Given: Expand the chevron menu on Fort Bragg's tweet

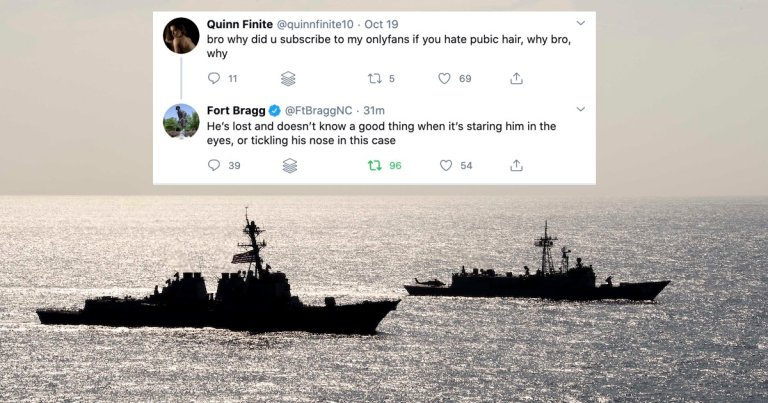Looking at the screenshot, I should coord(580,109).
